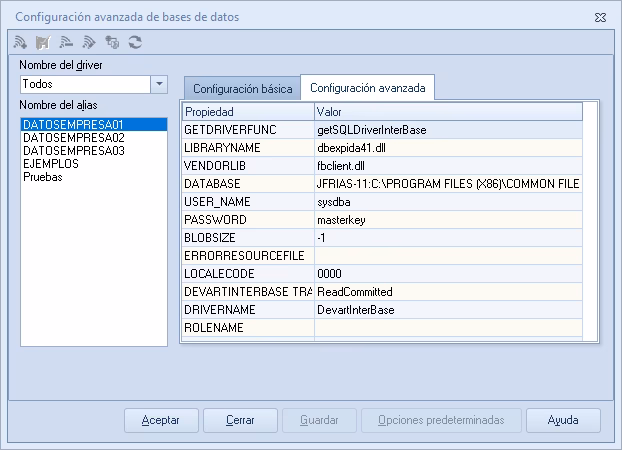This screenshot has height=450, width=622.
Task: Edit the masterkey password value
Action: click(x=449, y=220)
